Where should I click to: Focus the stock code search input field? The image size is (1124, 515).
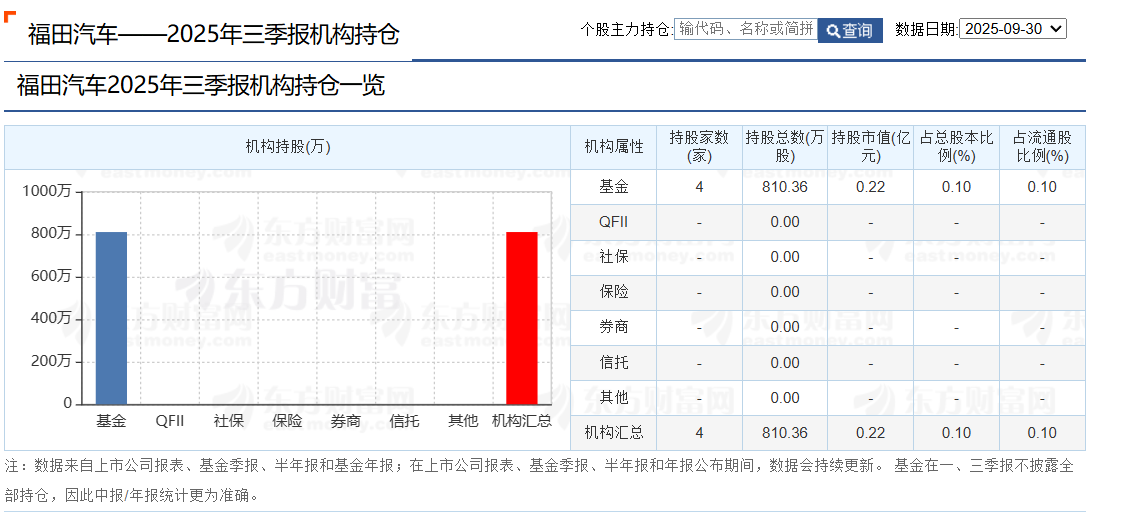click(746, 29)
